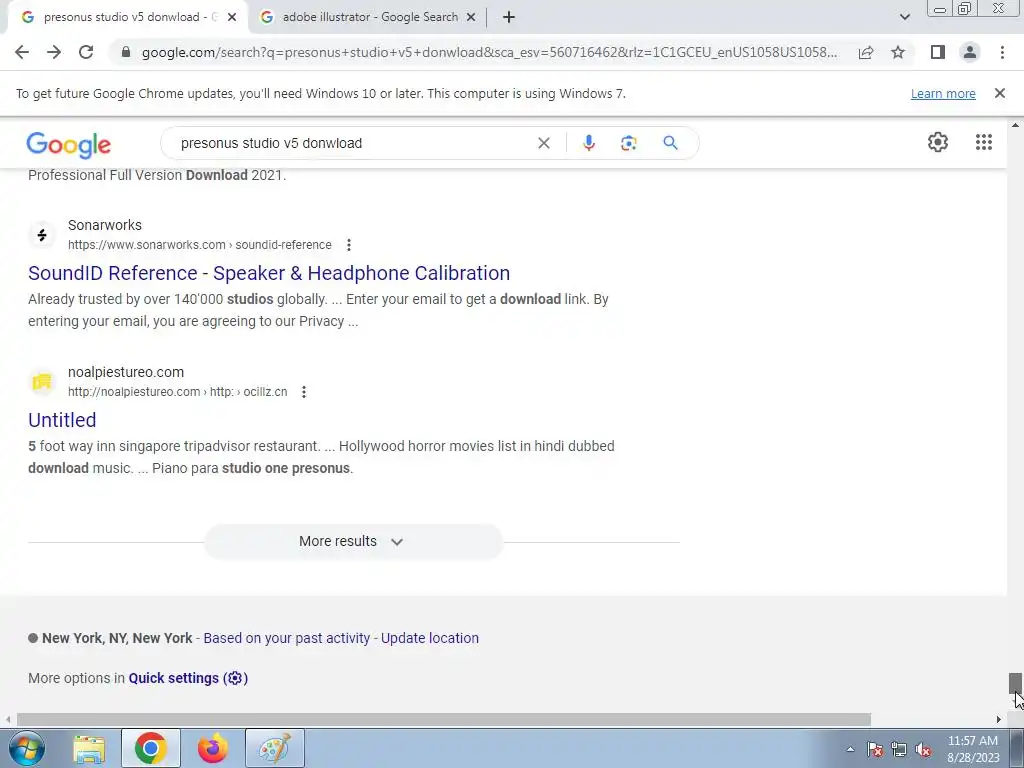Open the muted volume tray icon
1024x768 pixels.
click(923, 750)
